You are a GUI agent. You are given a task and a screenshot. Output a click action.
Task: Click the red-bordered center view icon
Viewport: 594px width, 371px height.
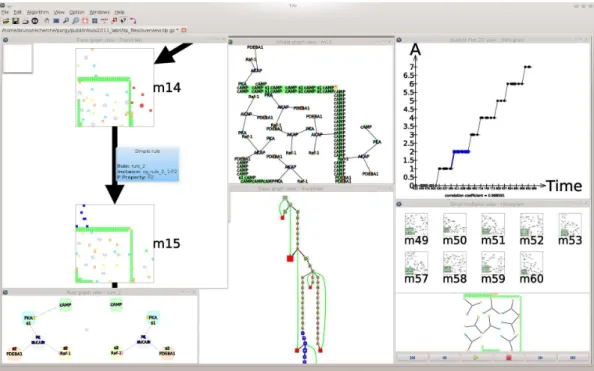85,21
